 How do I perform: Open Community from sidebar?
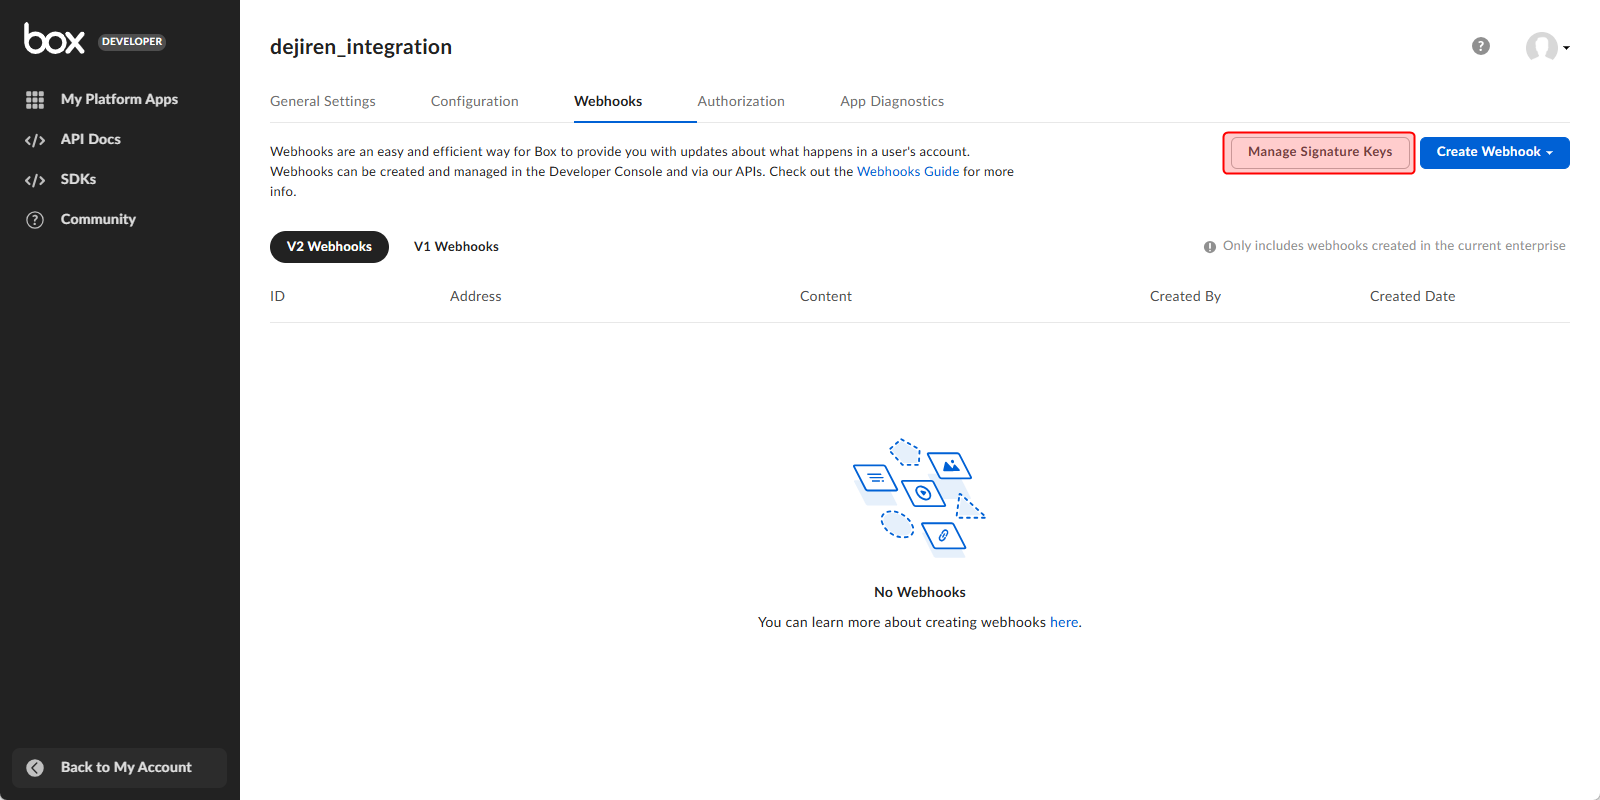pos(98,219)
